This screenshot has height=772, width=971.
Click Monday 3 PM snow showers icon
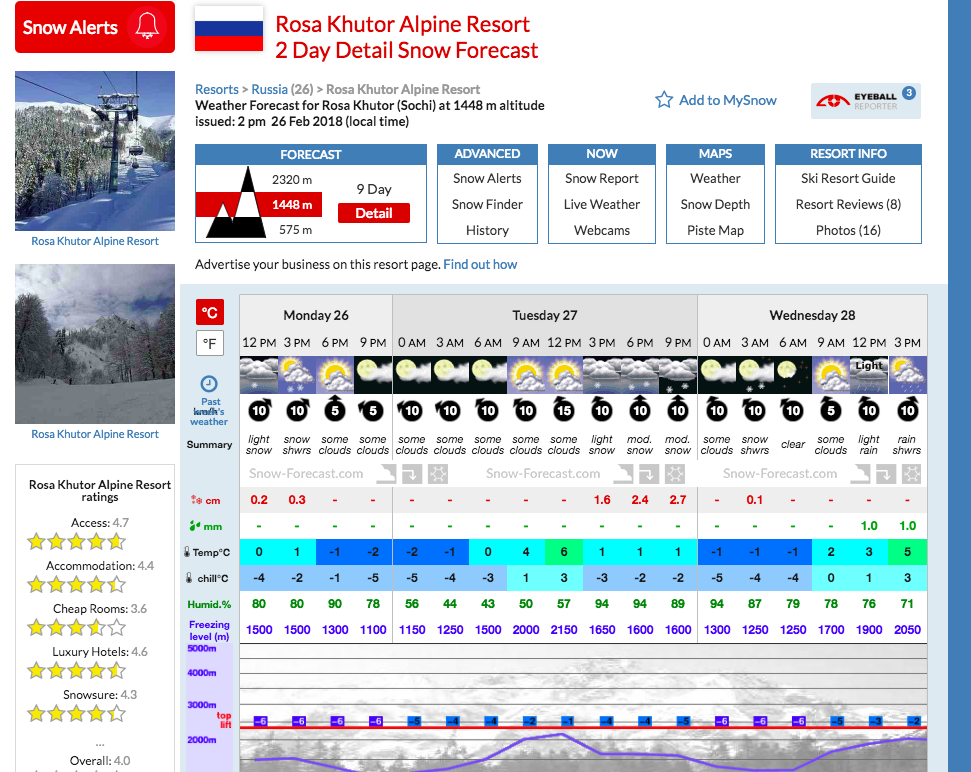[297, 375]
